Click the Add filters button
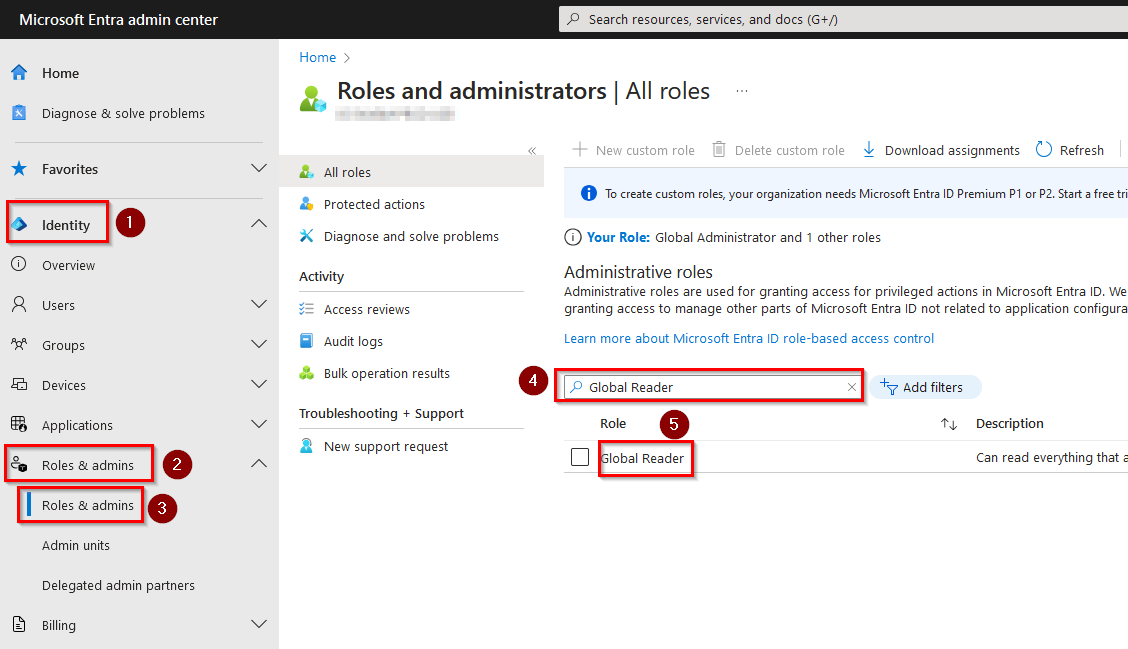Screen dimensions: 1128x649 (925, 387)
